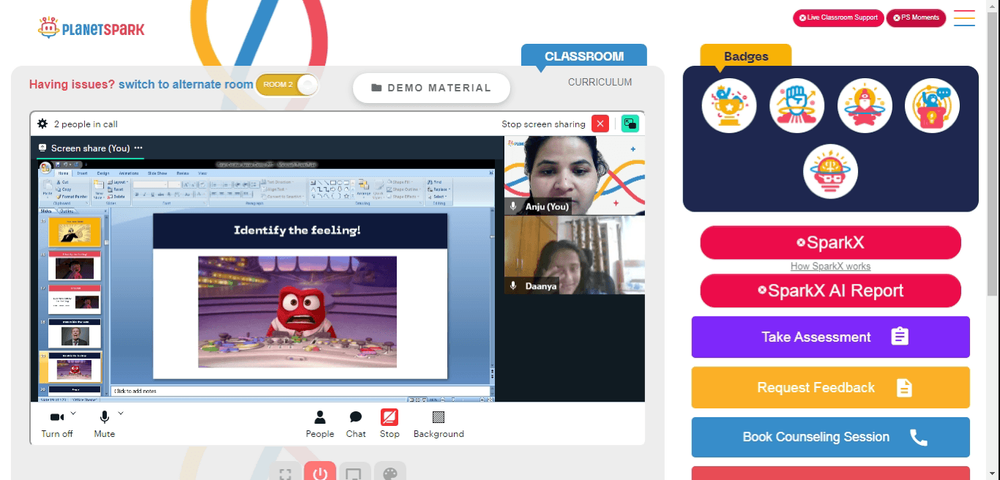The width and height of the screenshot is (1000, 480).
Task: Click Live Classroom Support button
Action: [838, 18]
